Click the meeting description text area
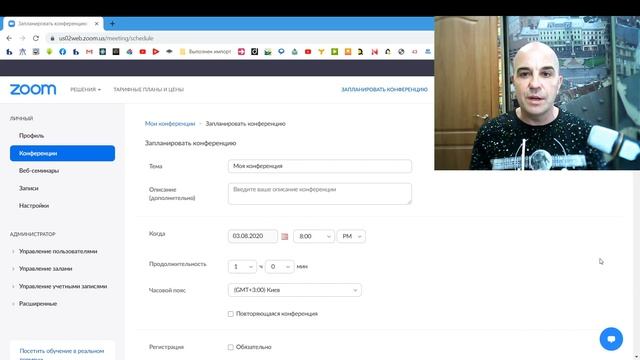The image size is (640, 360). click(320, 193)
